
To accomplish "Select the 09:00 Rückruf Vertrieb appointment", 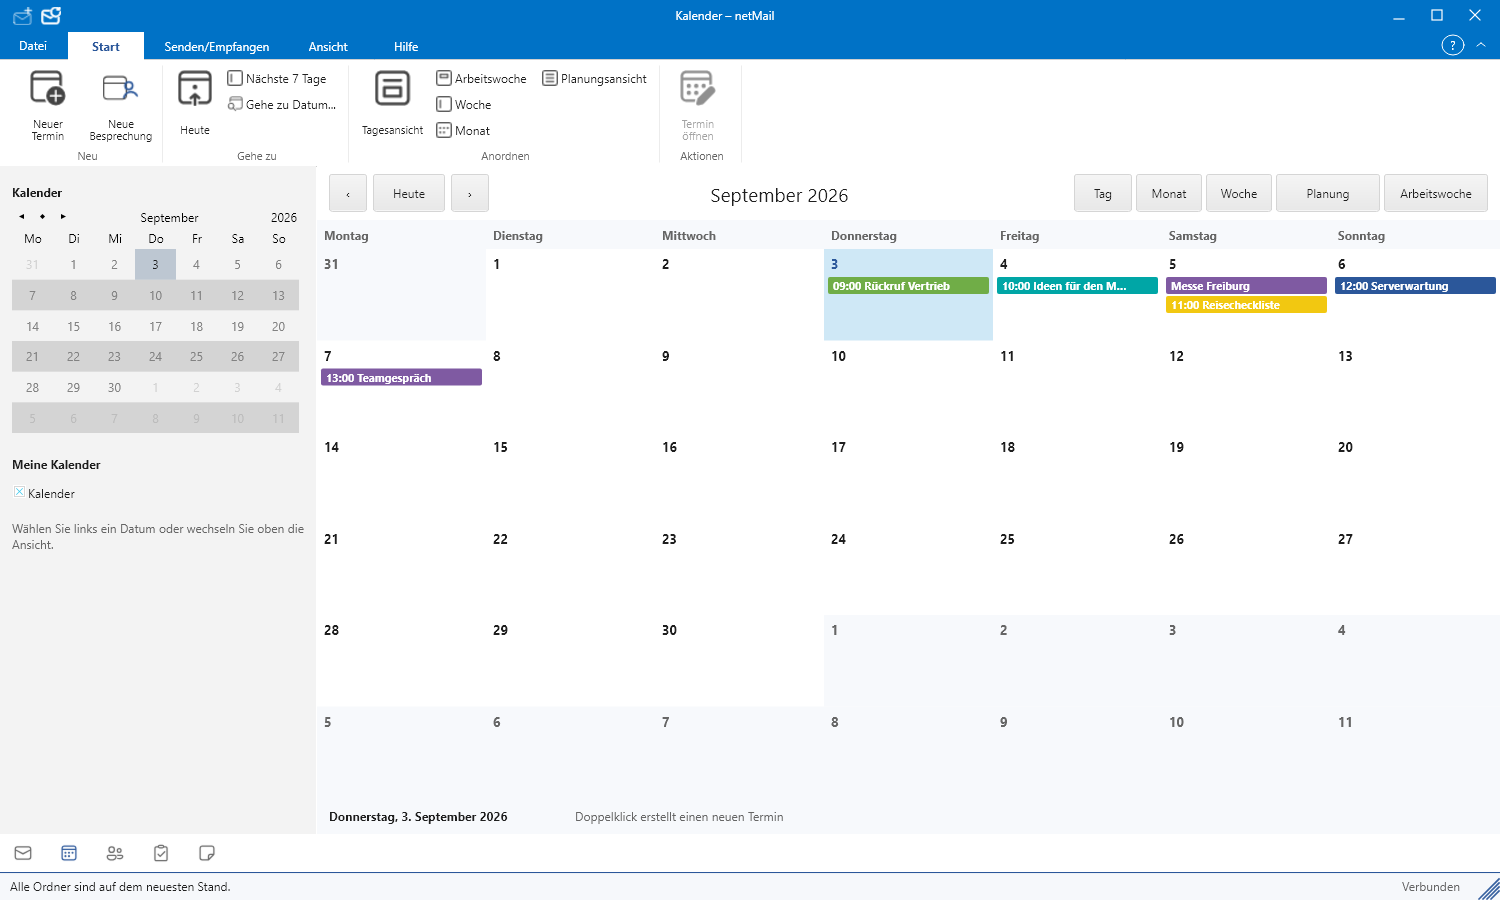I will tap(908, 286).
